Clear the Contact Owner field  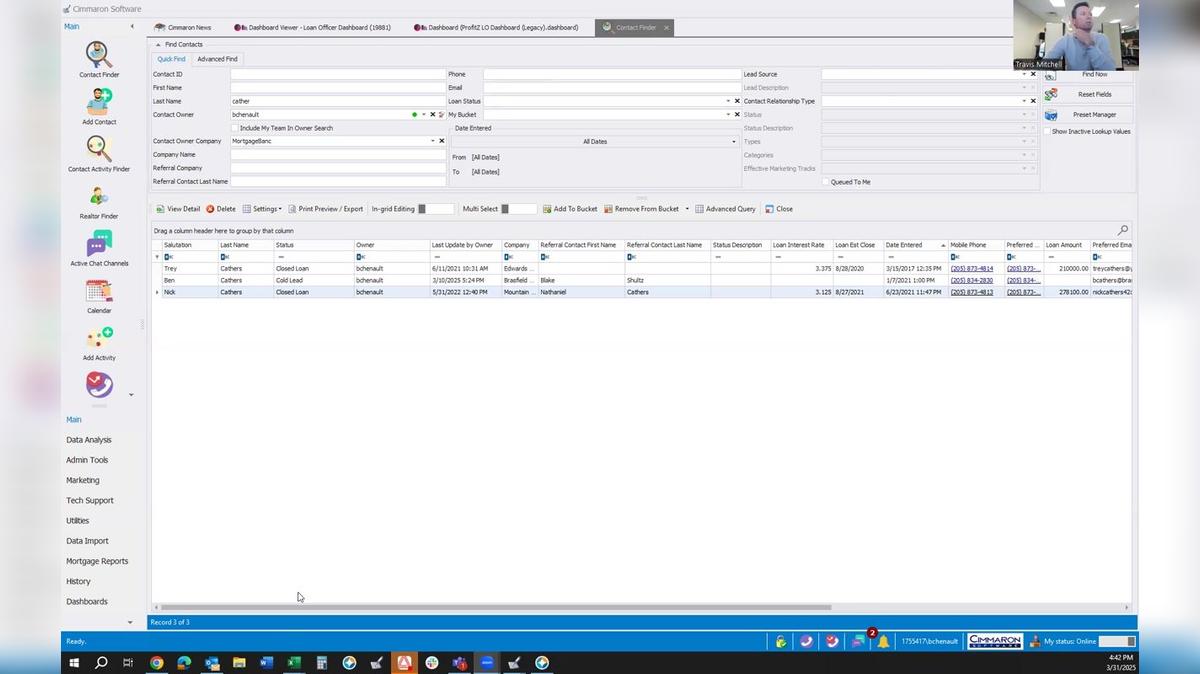pyautogui.click(x=432, y=115)
